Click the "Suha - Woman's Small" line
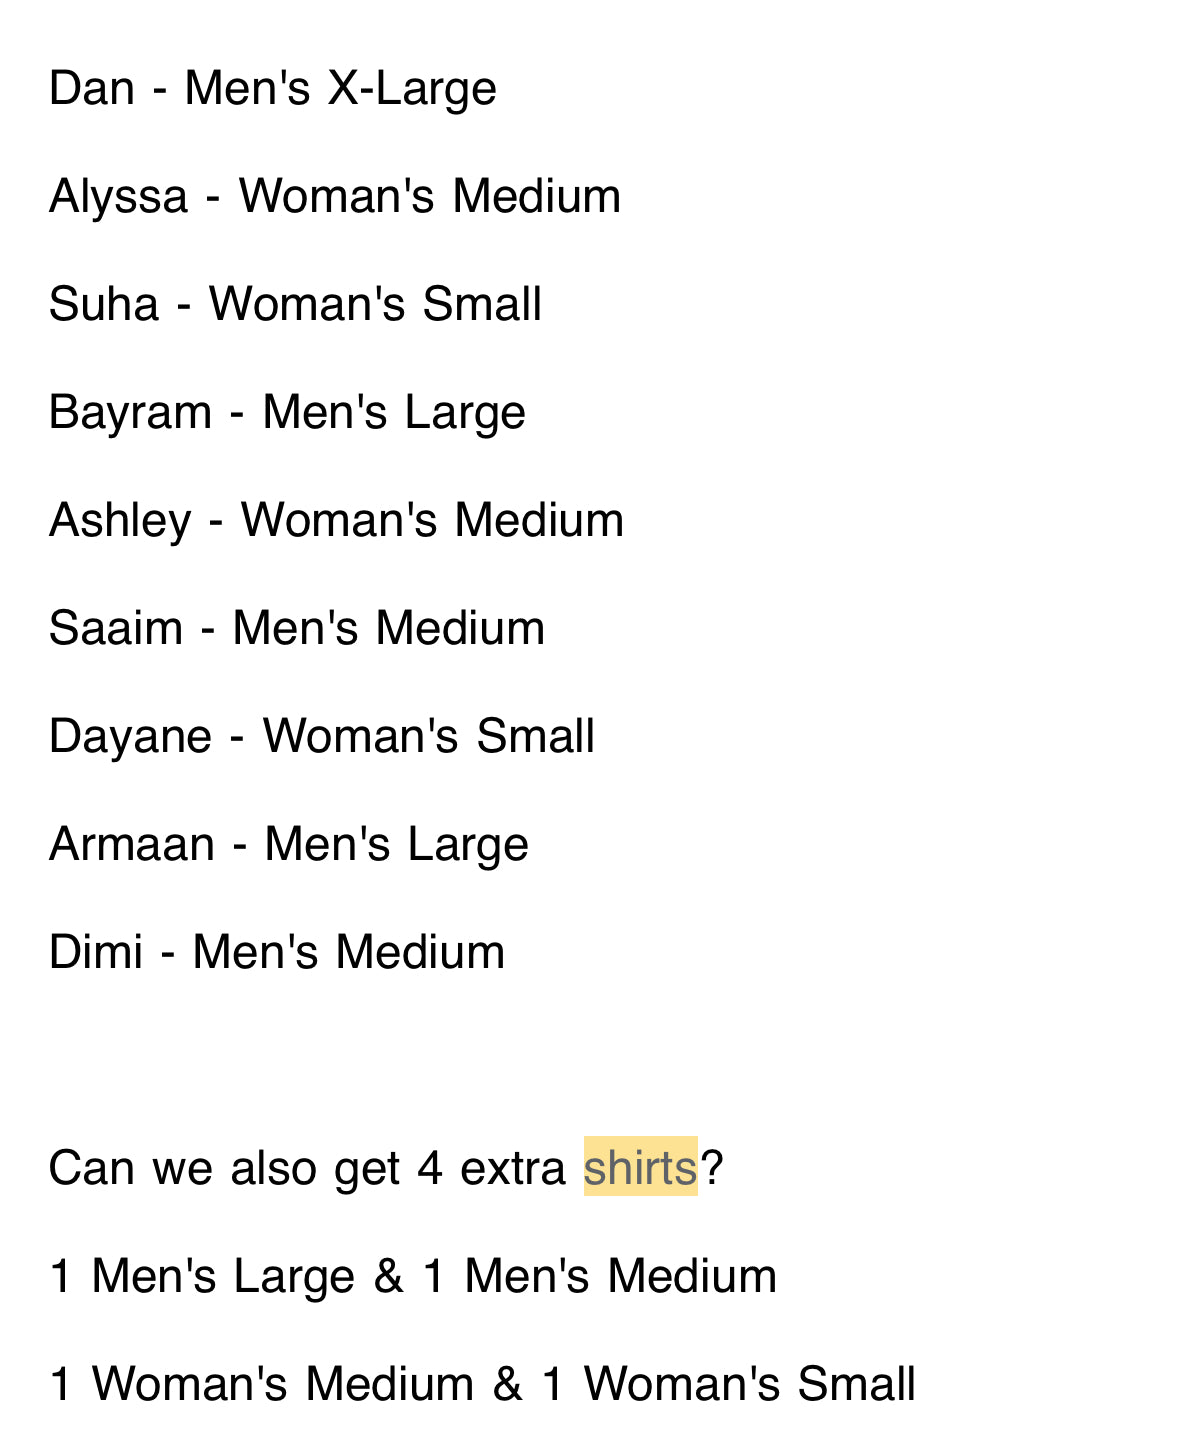Viewport: 1179px width, 1451px height. [x=295, y=304]
